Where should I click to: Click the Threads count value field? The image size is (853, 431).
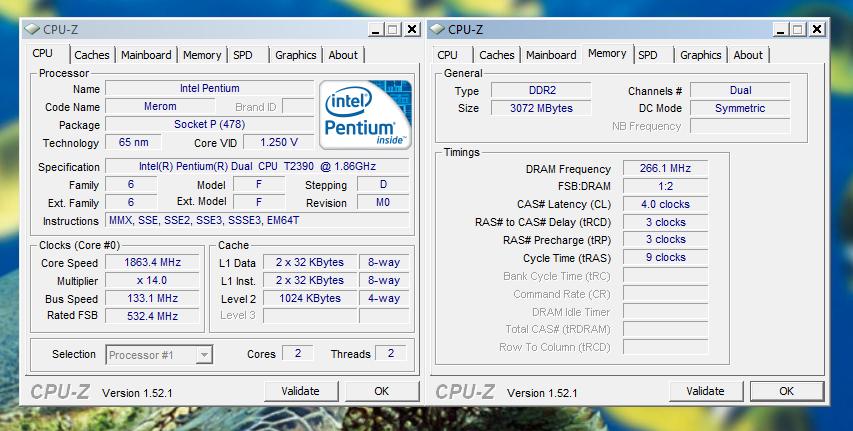(391, 353)
